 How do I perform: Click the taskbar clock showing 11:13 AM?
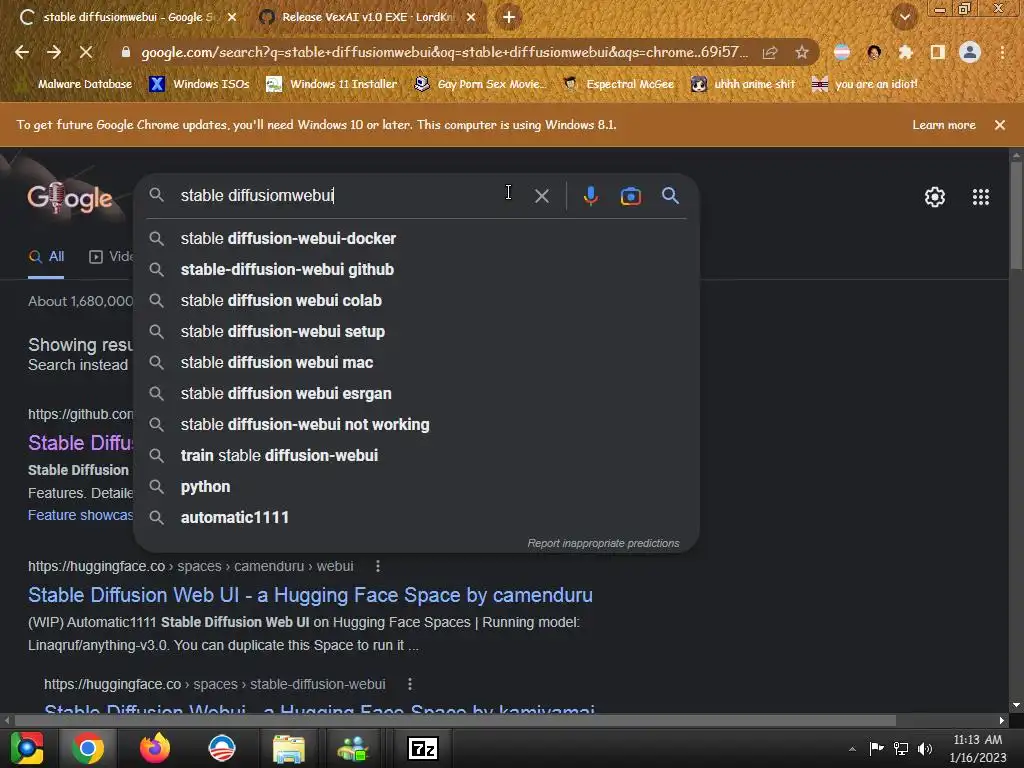[x=978, y=748]
